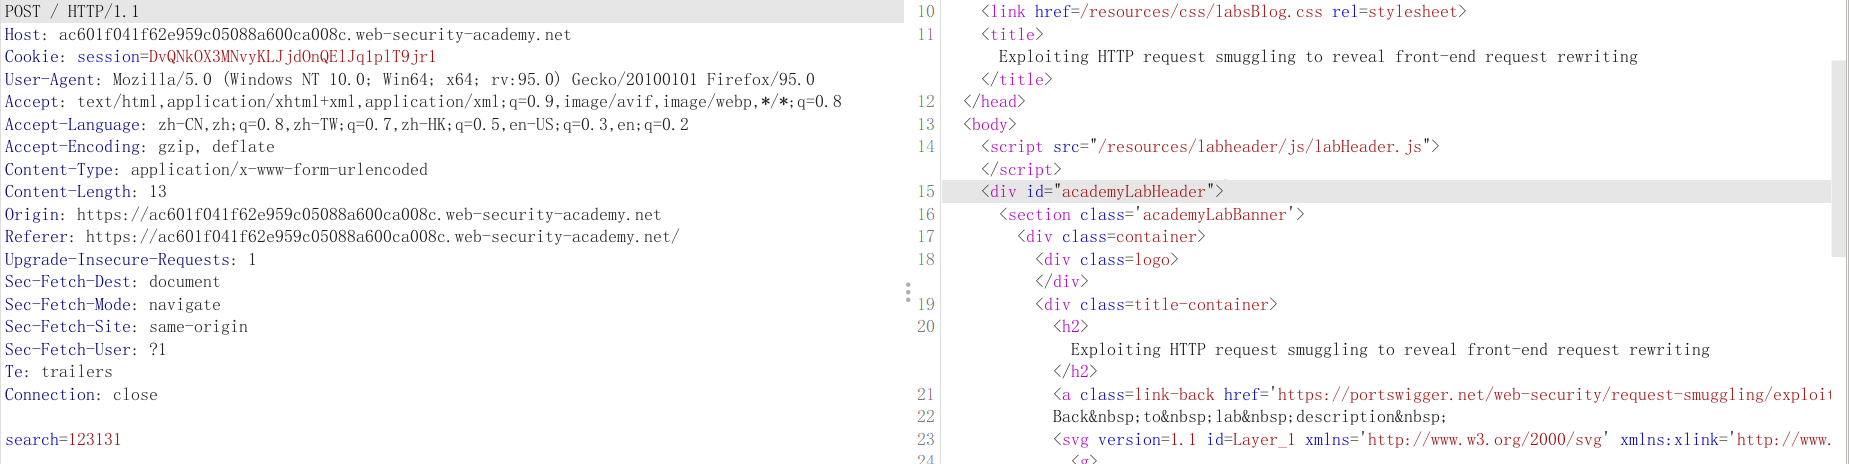This screenshot has width=1849, height=464.
Task: Click the 'Connection: close' header
Action: pyautogui.click(x=81, y=394)
